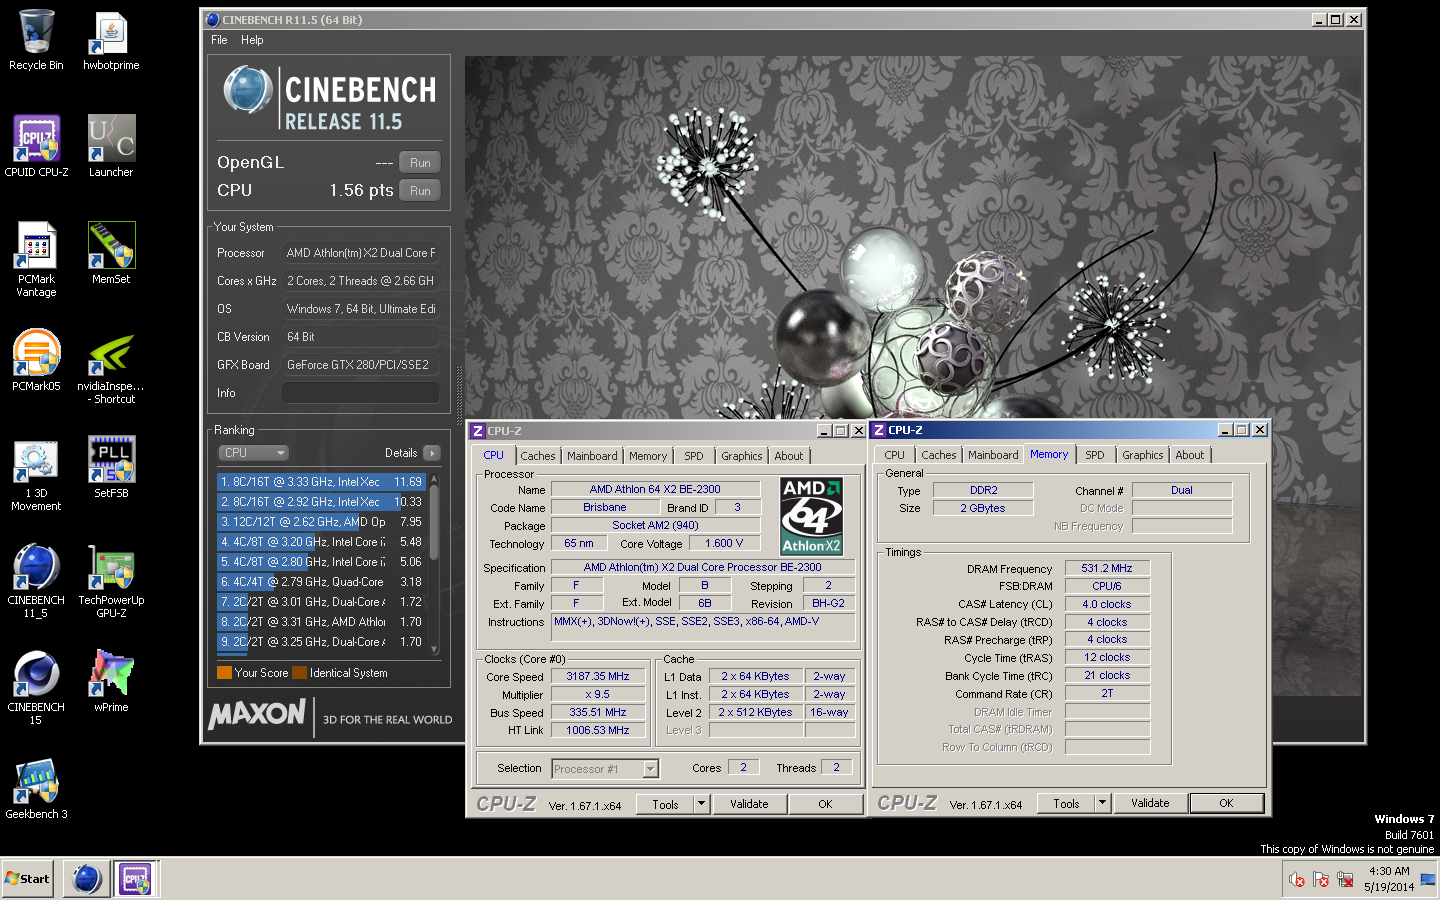Open About tab in left CPU-Z
This screenshot has width=1440, height=900.
pos(789,456)
